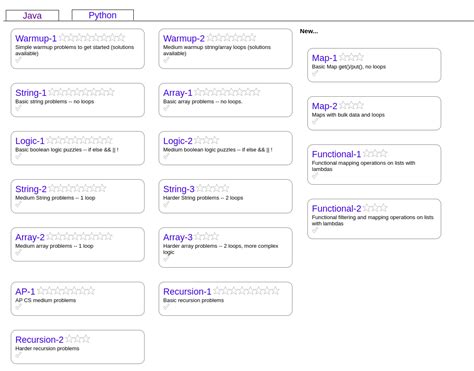Click the star row beside Warmup-2
The width and height of the screenshot is (474, 371).
point(232,38)
